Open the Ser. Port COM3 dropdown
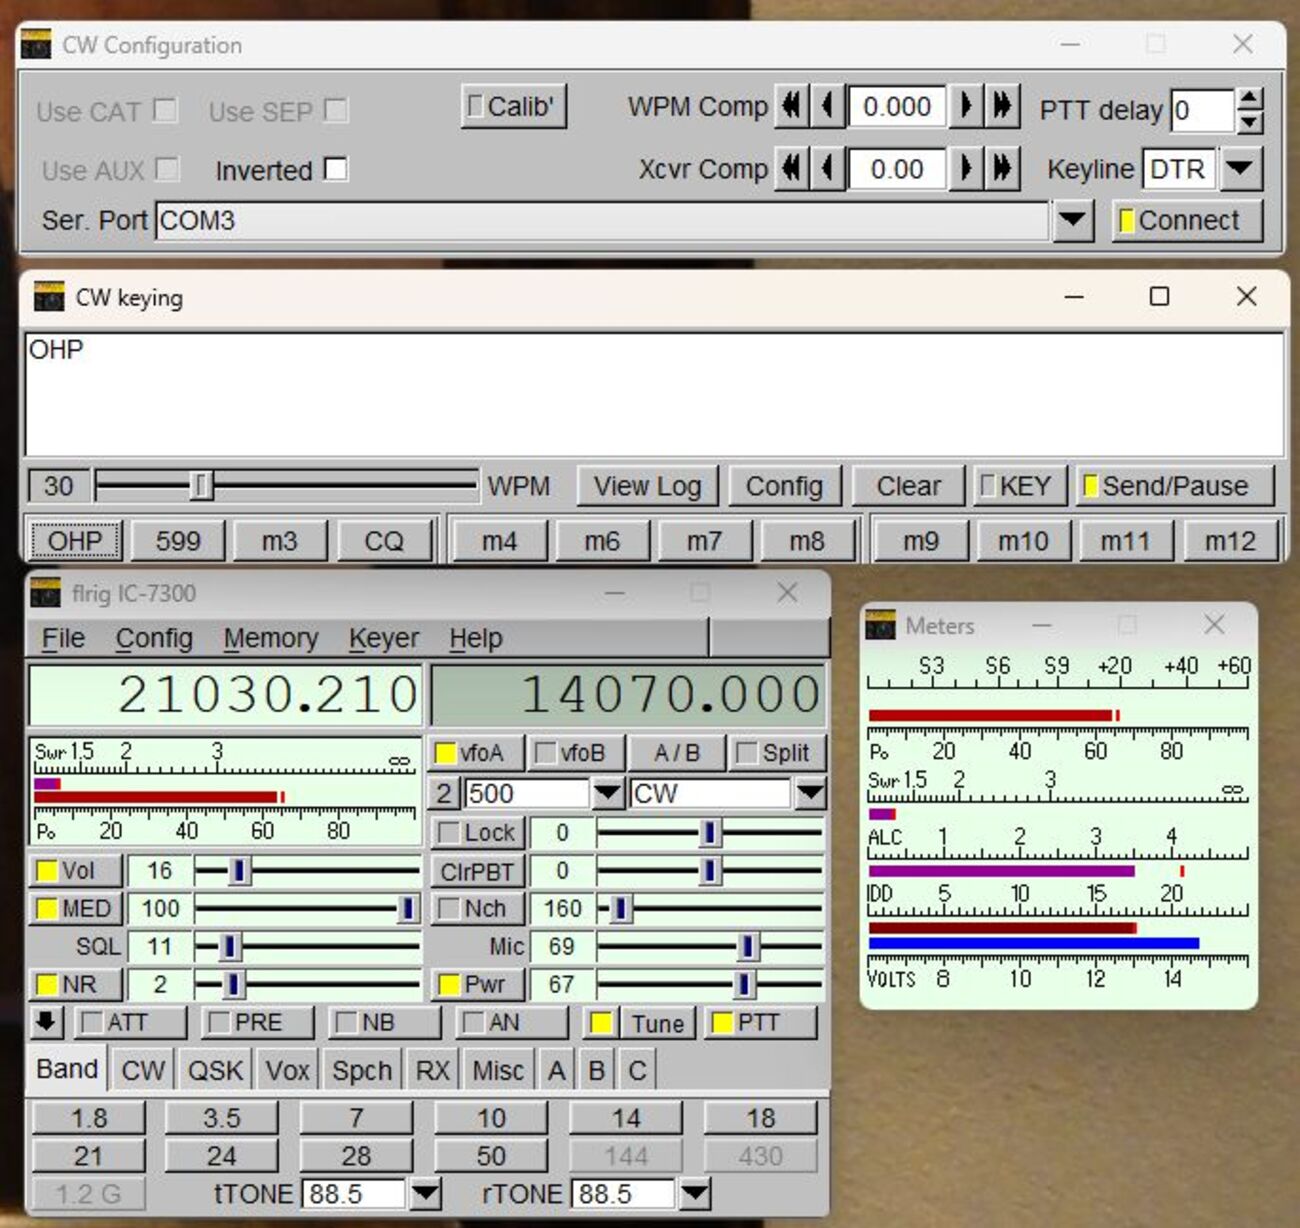The image size is (1300, 1228). coord(1072,219)
